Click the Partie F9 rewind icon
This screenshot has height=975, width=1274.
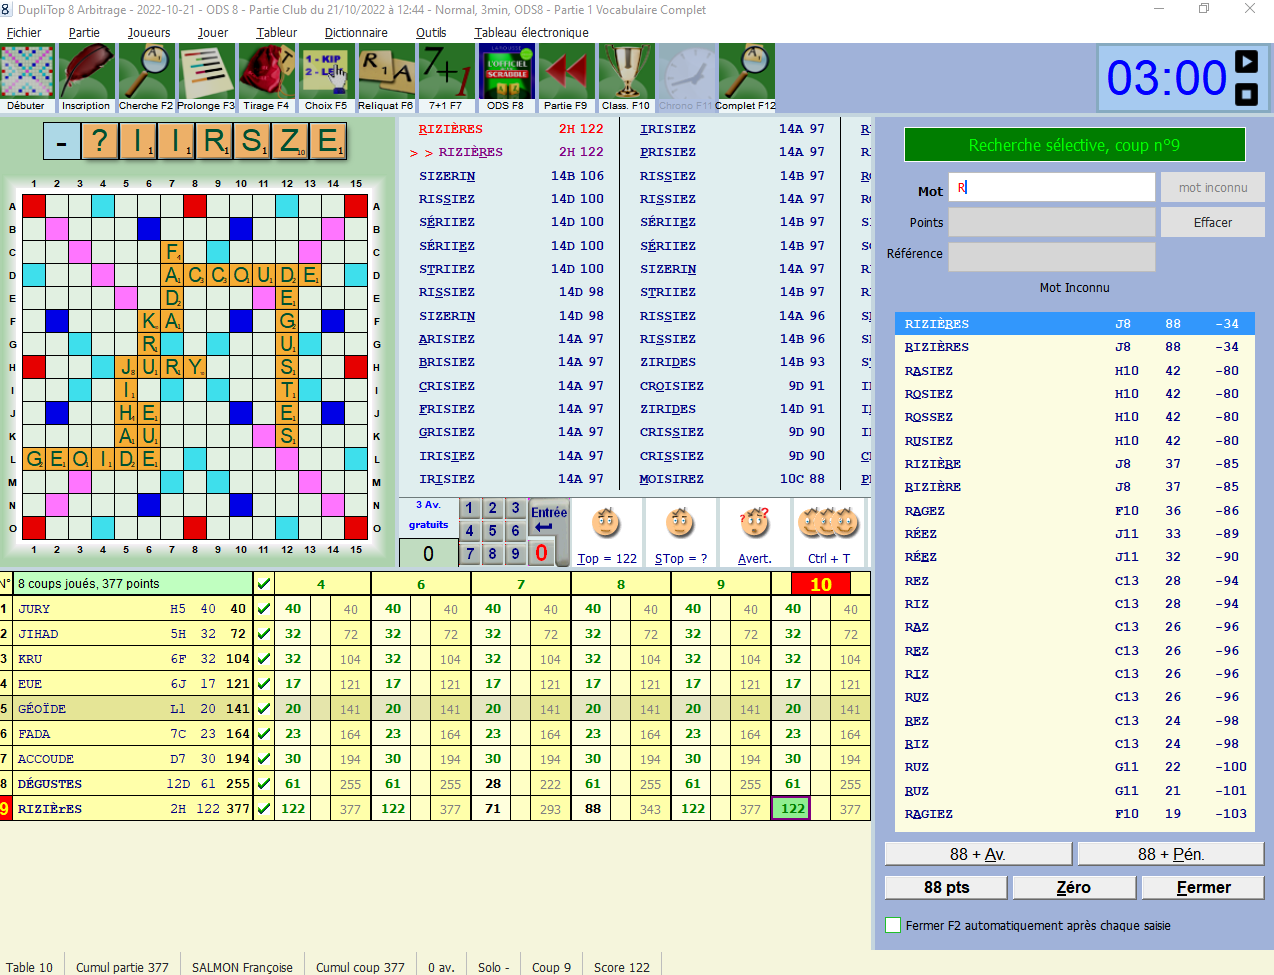tap(566, 77)
